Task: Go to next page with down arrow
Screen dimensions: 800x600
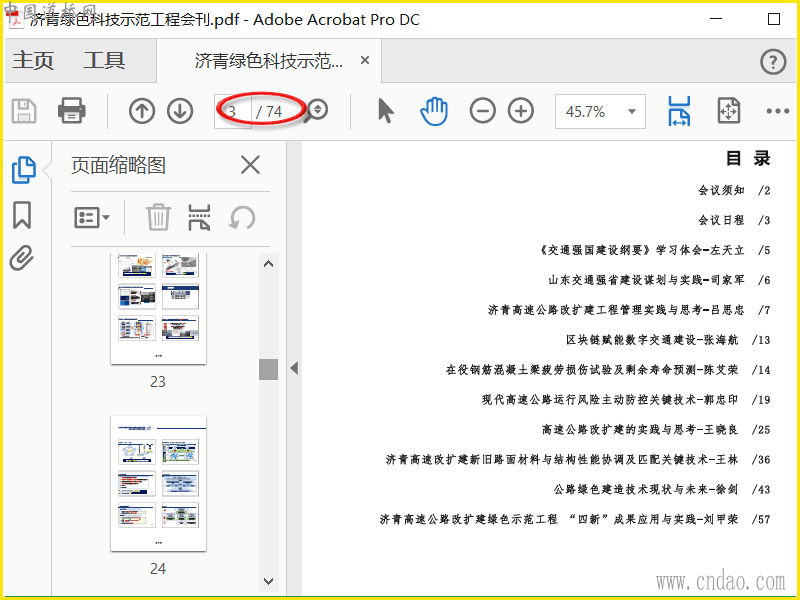Action: coord(180,111)
